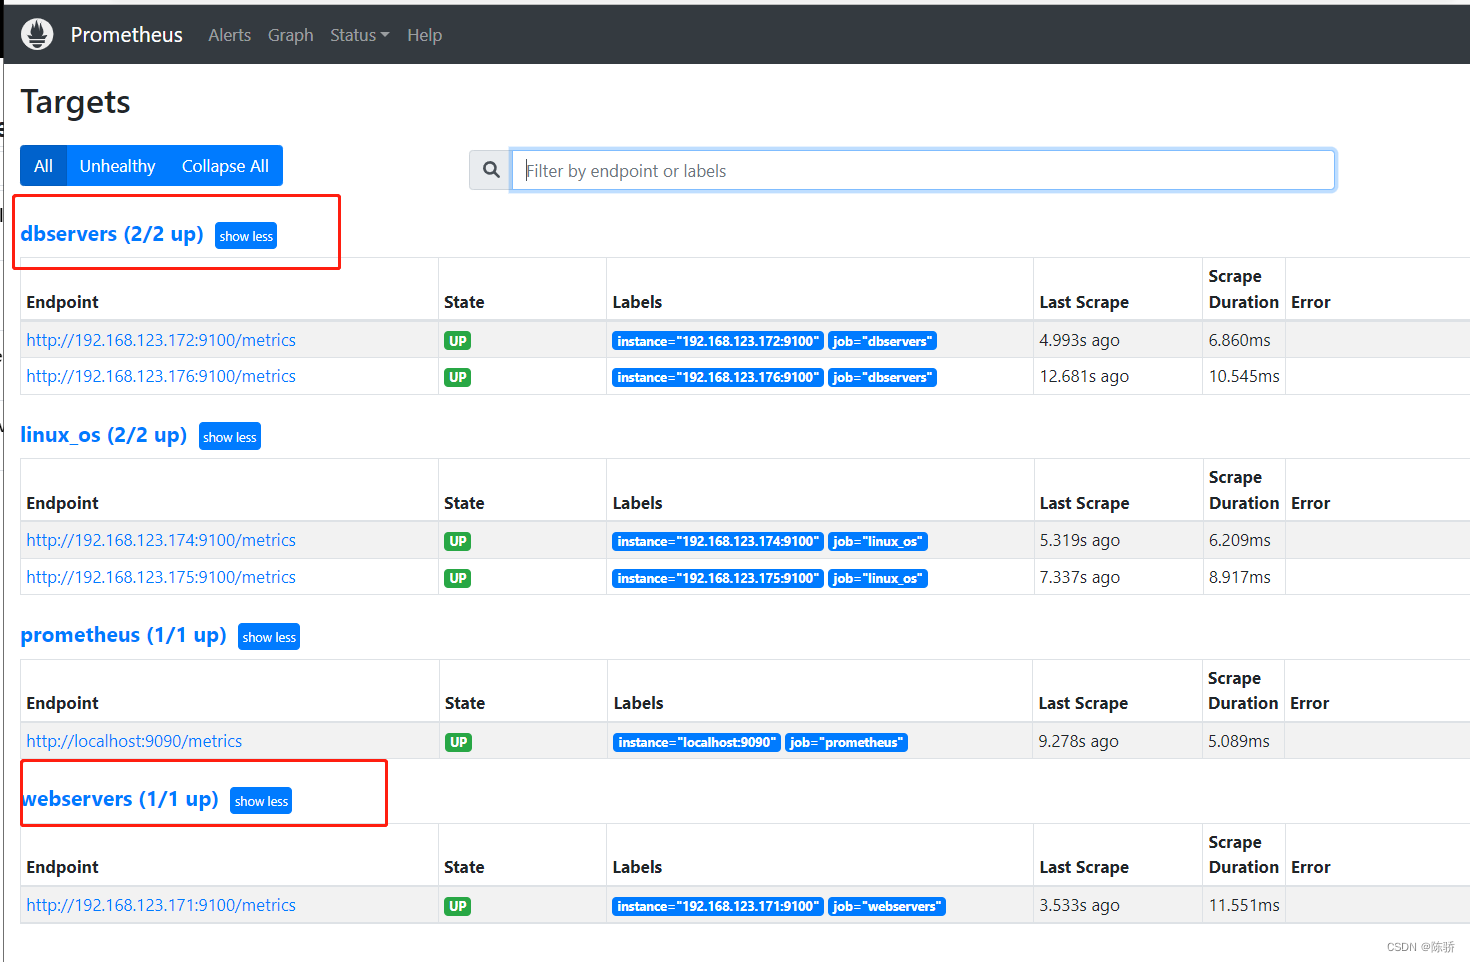Go to the Alerts page
Viewport: 1470px width, 962px height.
229,35
